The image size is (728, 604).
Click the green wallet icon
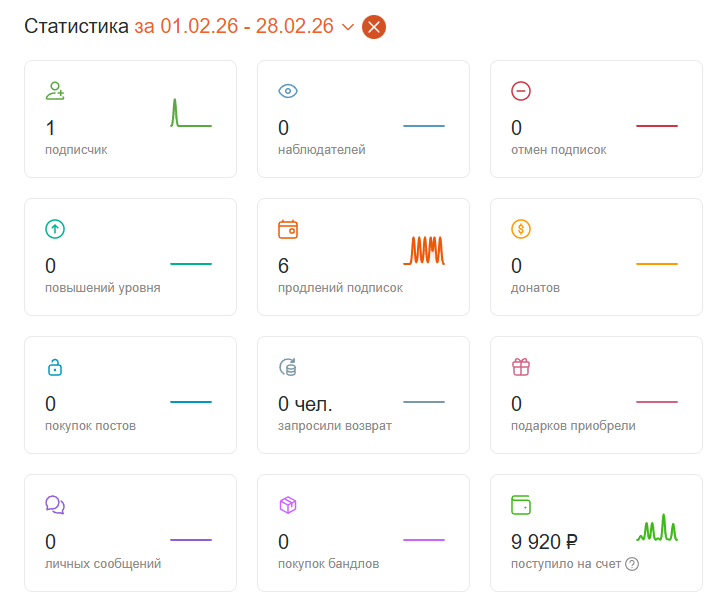[x=521, y=505]
